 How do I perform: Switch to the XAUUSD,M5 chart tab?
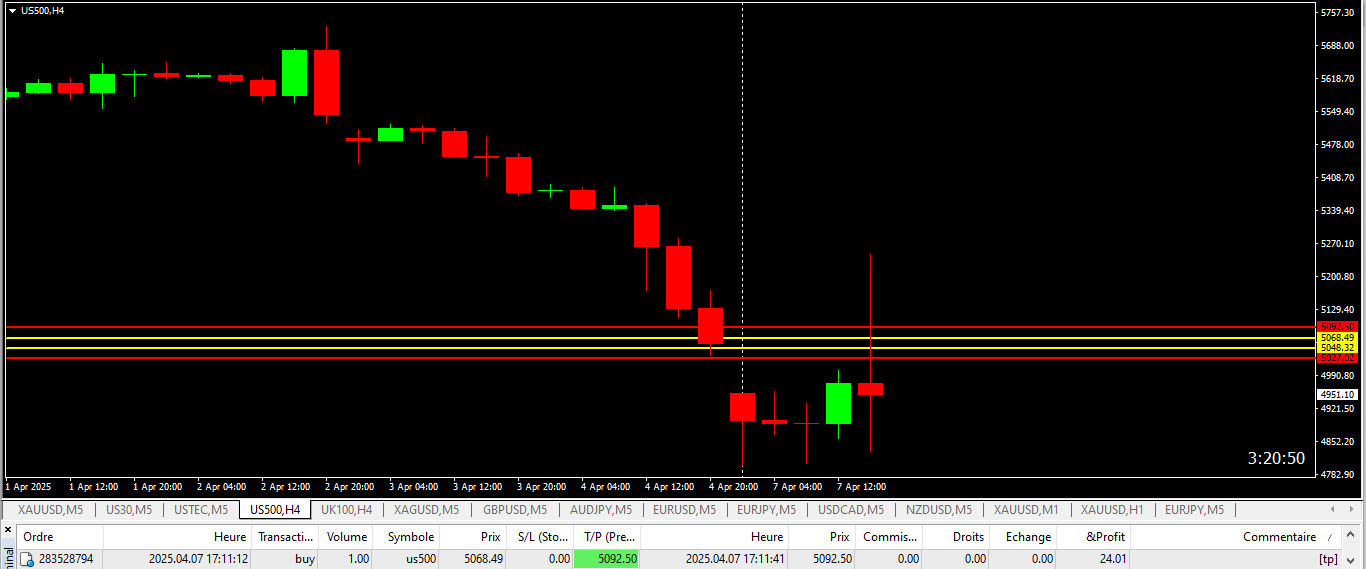click(x=50, y=510)
